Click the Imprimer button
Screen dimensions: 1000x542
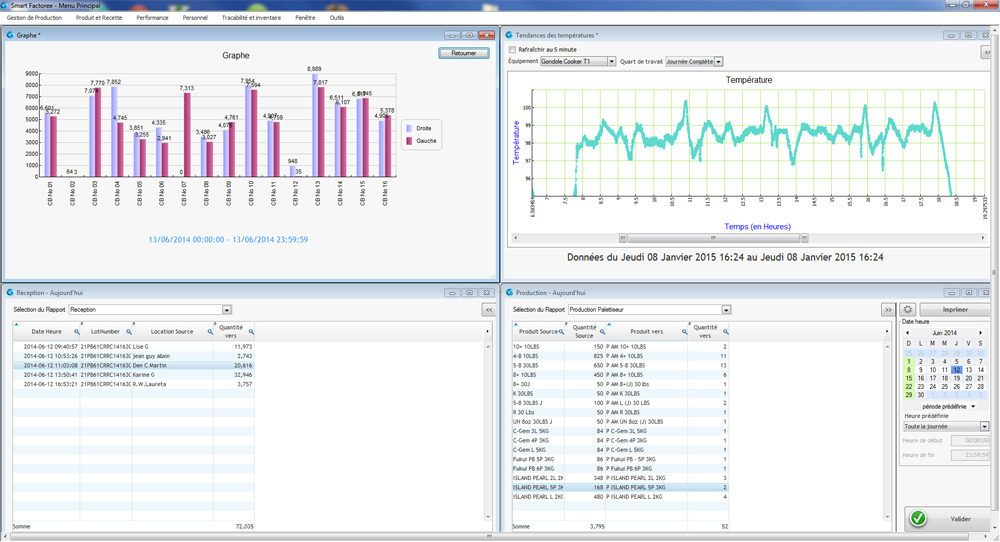click(x=955, y=309)
